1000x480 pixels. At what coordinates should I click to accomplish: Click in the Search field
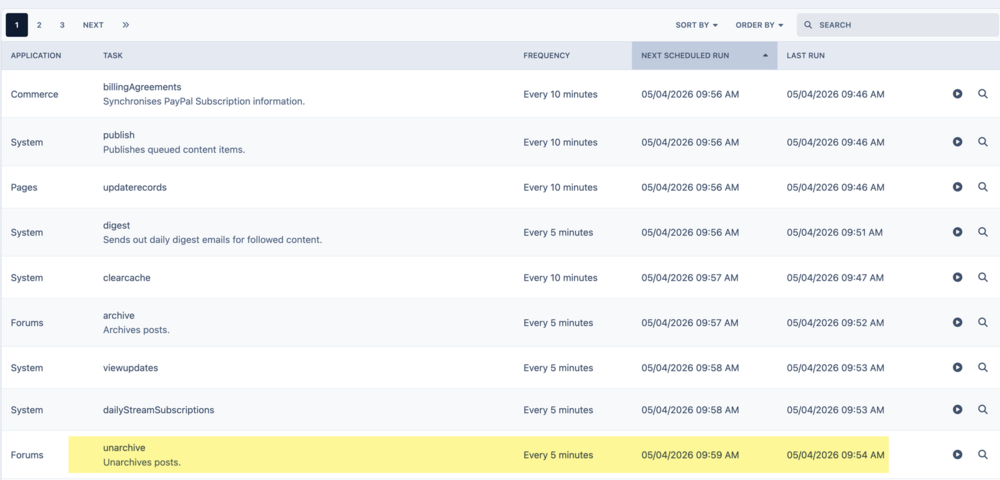click(898, 25)
